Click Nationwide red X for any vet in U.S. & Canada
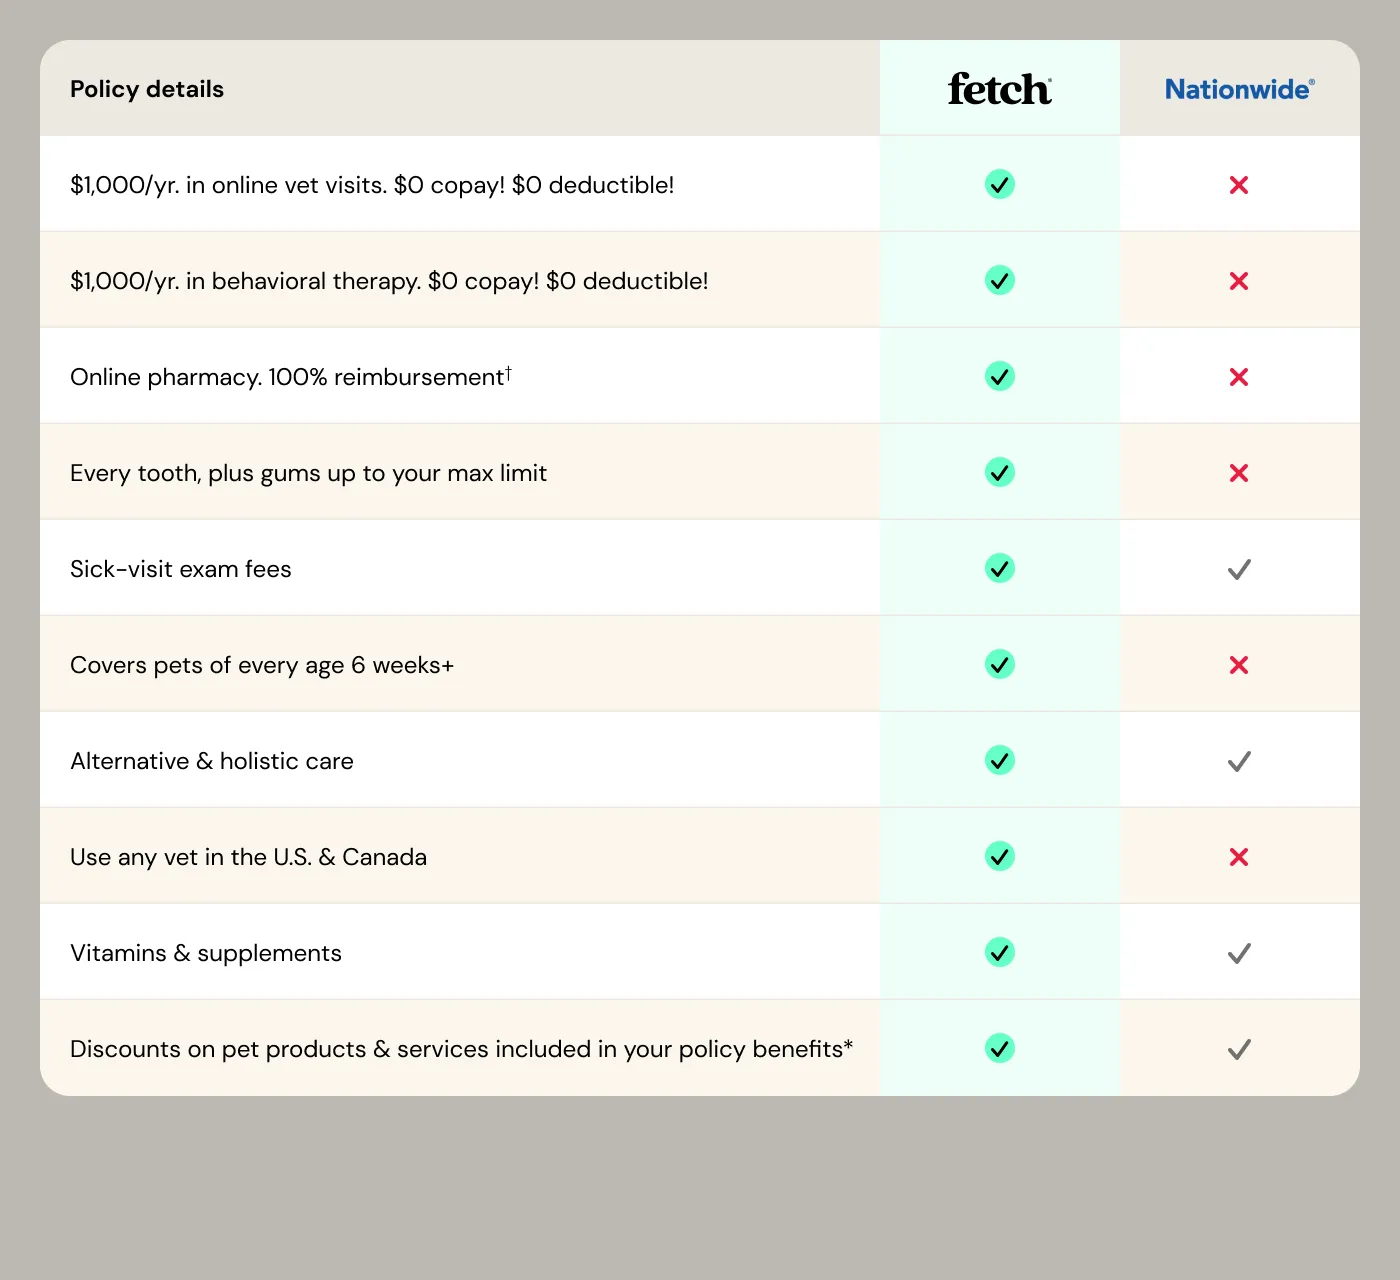1400x1280 pixels. 1239,857
